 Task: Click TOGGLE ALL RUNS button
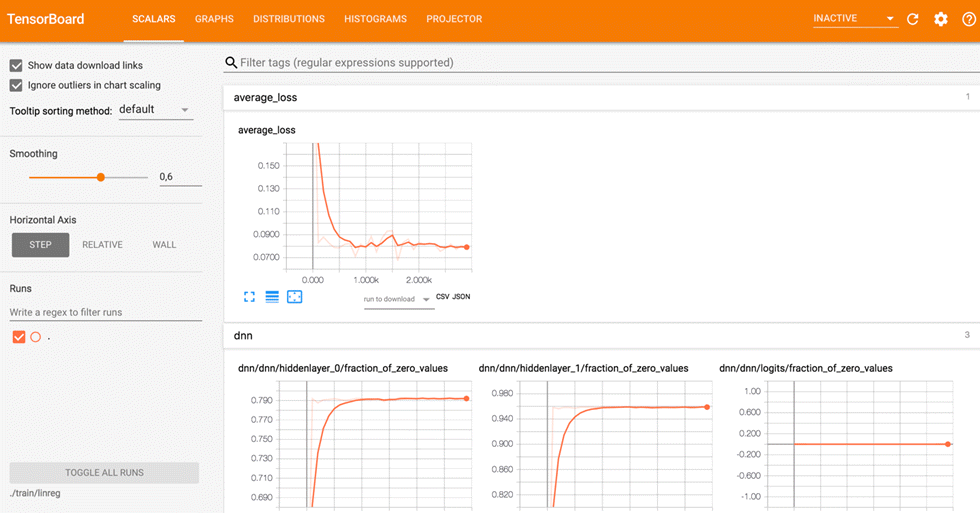(104, 472)
